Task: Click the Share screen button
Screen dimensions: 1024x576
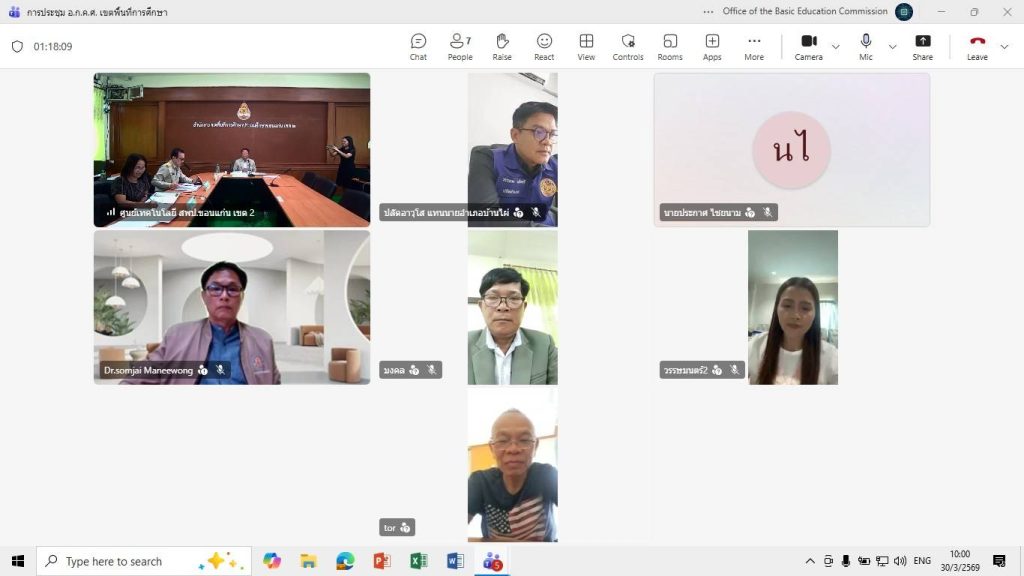Action: coord(922,46)
